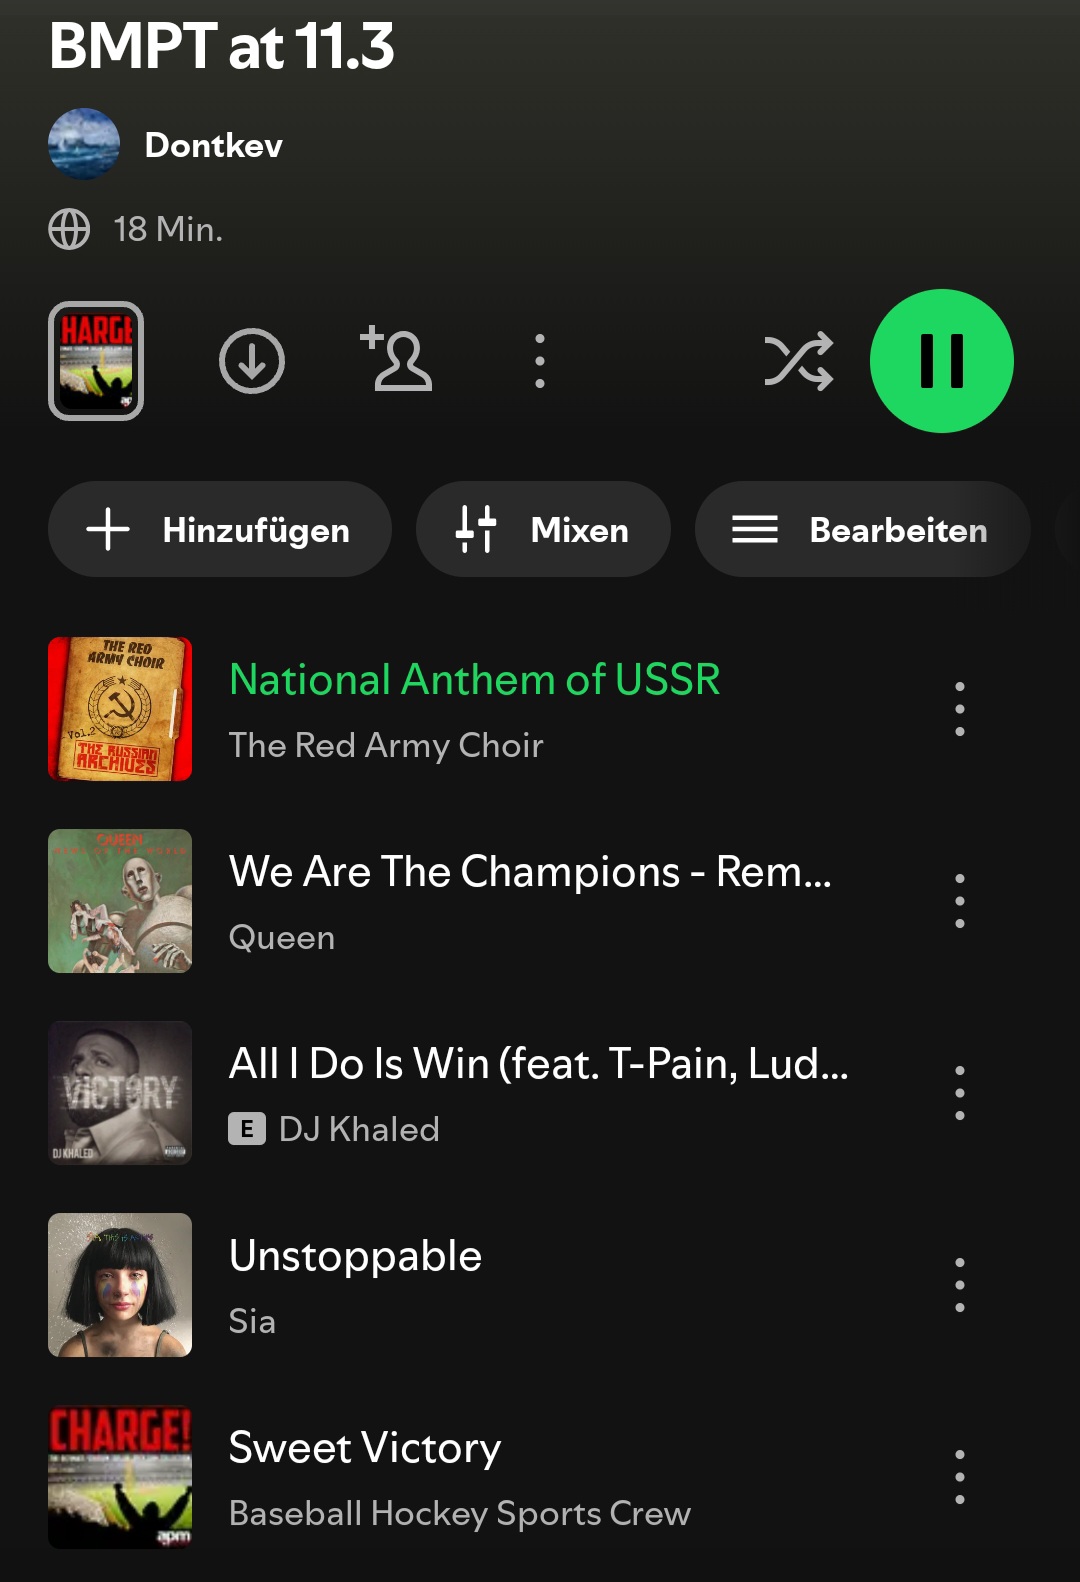Show options menu for All I Do Is Win
The height and width of the screenshot is (1582, 1080).
(x=960, y=1093)
